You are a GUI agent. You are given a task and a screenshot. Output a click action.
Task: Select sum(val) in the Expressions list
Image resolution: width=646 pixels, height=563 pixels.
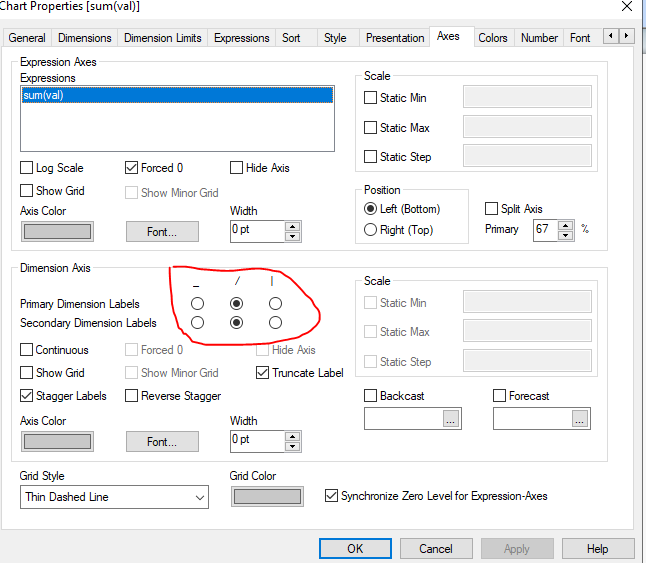click(178, 95)
